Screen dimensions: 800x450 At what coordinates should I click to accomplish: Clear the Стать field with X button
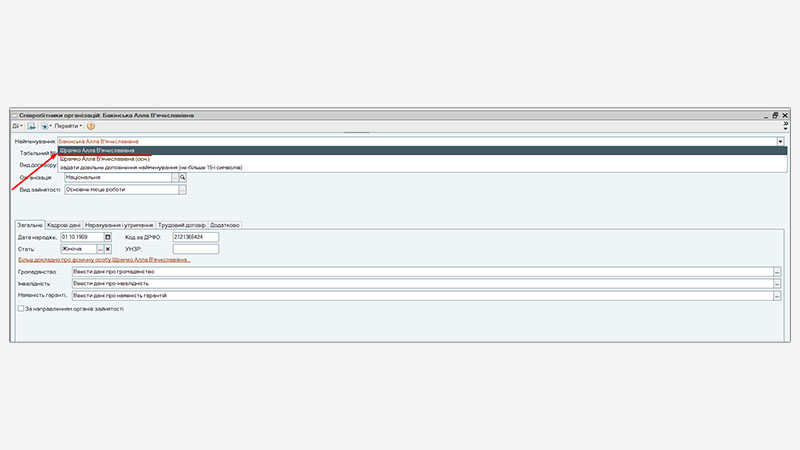pyautogui.click(x=108, y=248)
